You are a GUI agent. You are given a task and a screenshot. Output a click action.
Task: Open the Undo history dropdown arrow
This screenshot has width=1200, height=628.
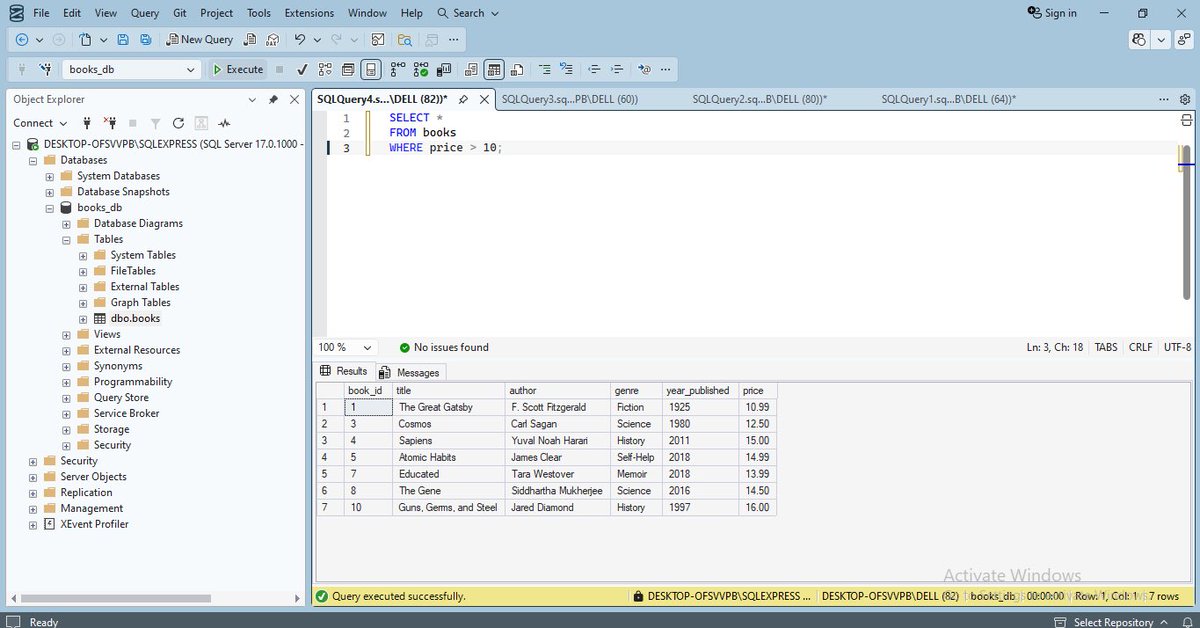point(315,39)
